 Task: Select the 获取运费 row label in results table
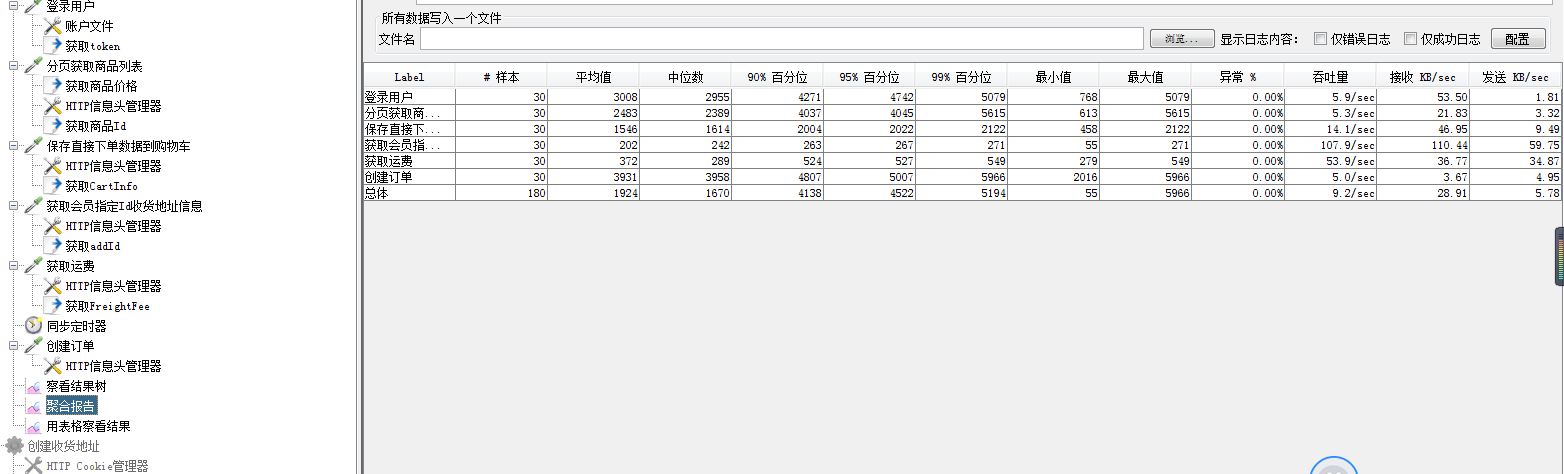click(388, 161)
